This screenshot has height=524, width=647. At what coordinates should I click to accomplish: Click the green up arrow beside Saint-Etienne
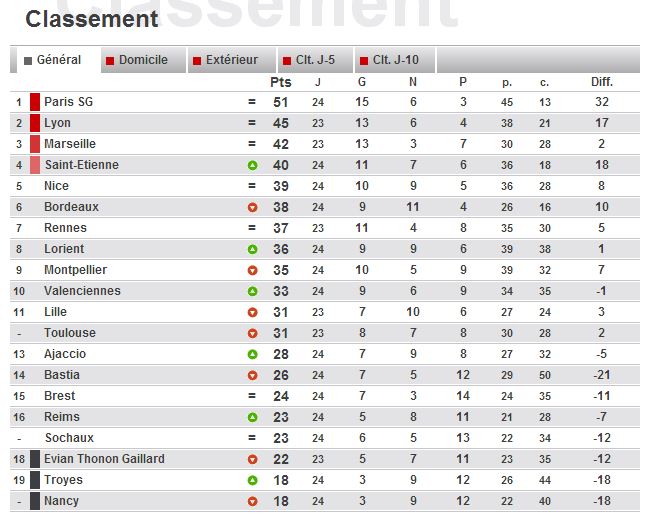pyautogui.click(x=253, y=165)
